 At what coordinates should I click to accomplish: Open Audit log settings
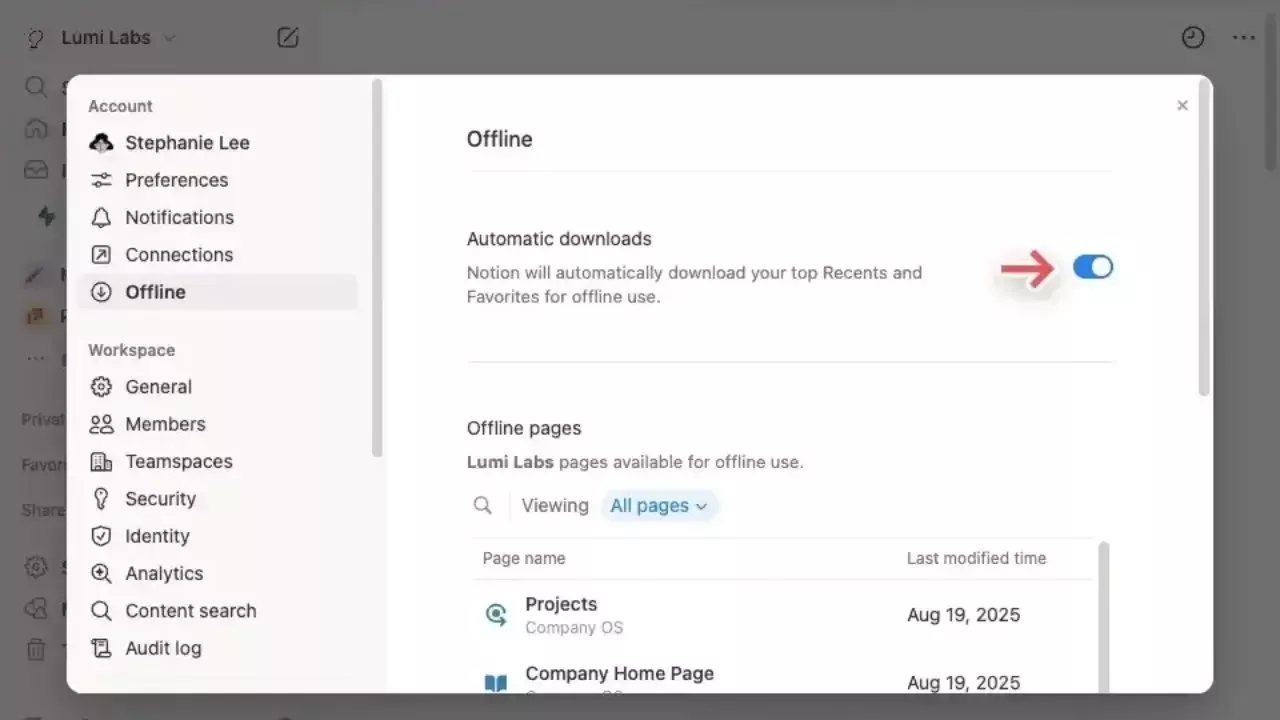217,648
